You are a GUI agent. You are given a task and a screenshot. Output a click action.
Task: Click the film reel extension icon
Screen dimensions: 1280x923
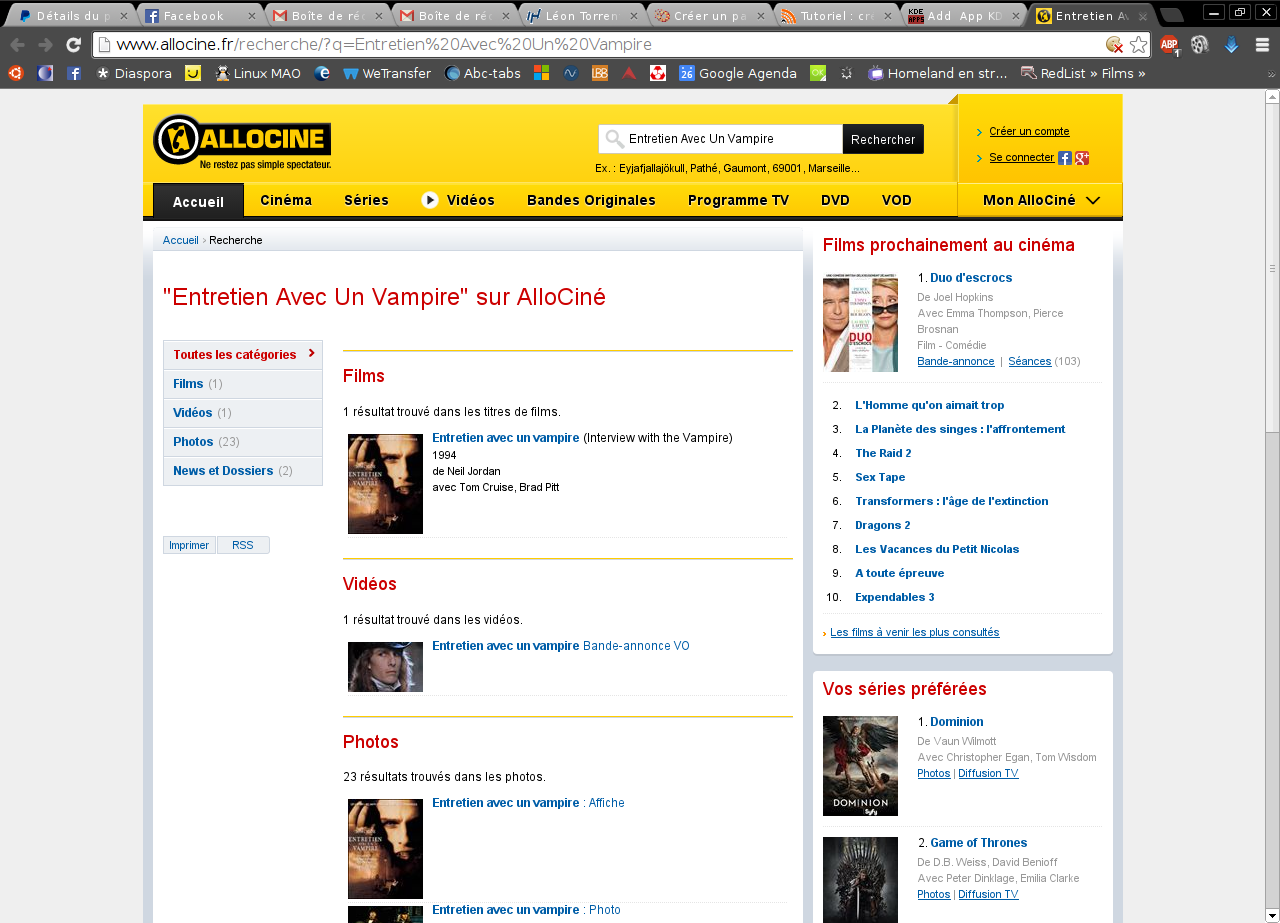1200,45
